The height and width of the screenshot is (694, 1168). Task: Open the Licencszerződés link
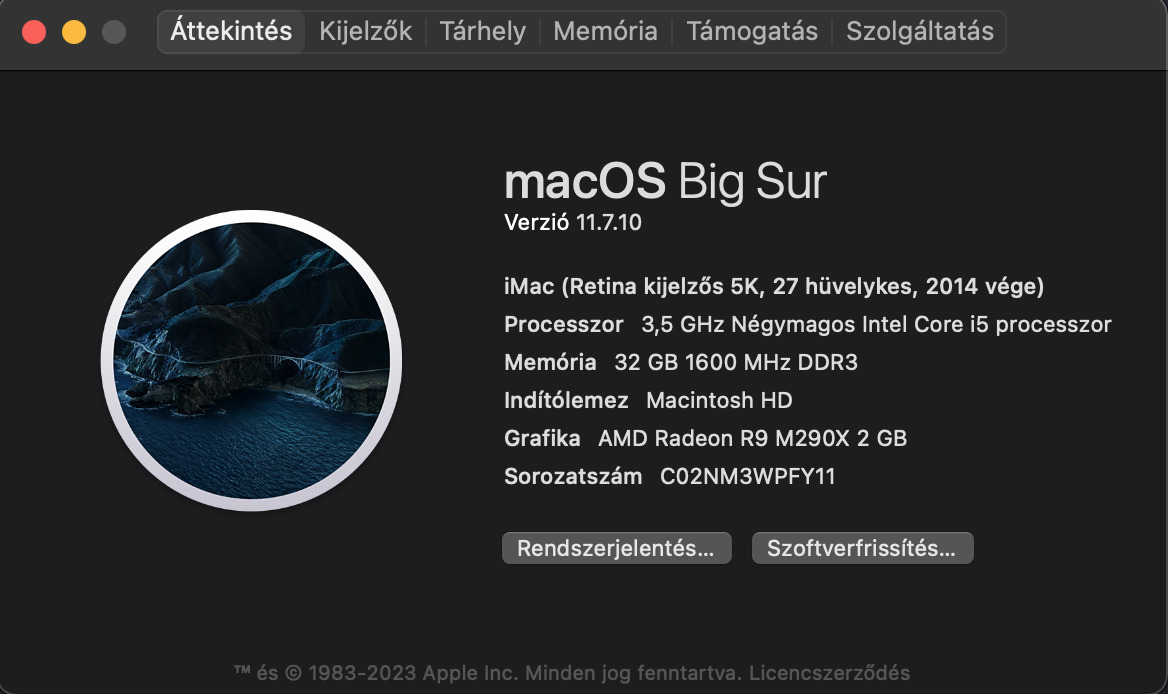829,672
